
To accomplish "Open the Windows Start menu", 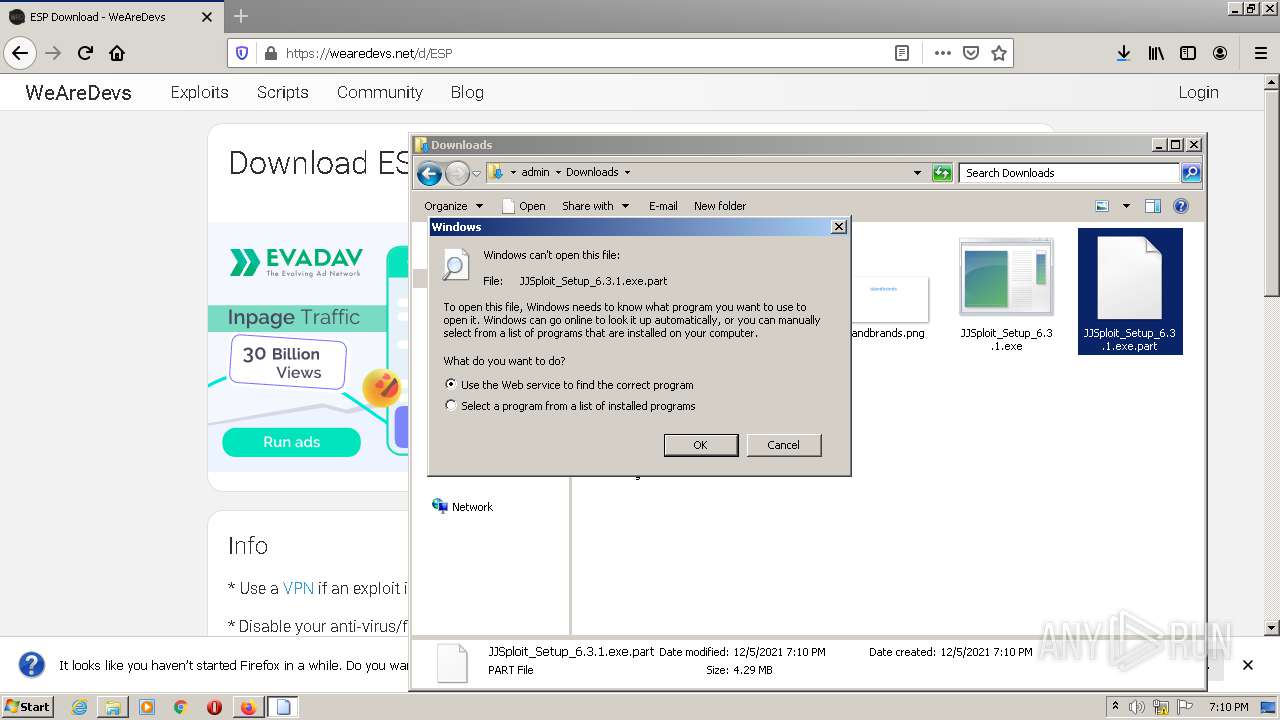I will 28,706.
